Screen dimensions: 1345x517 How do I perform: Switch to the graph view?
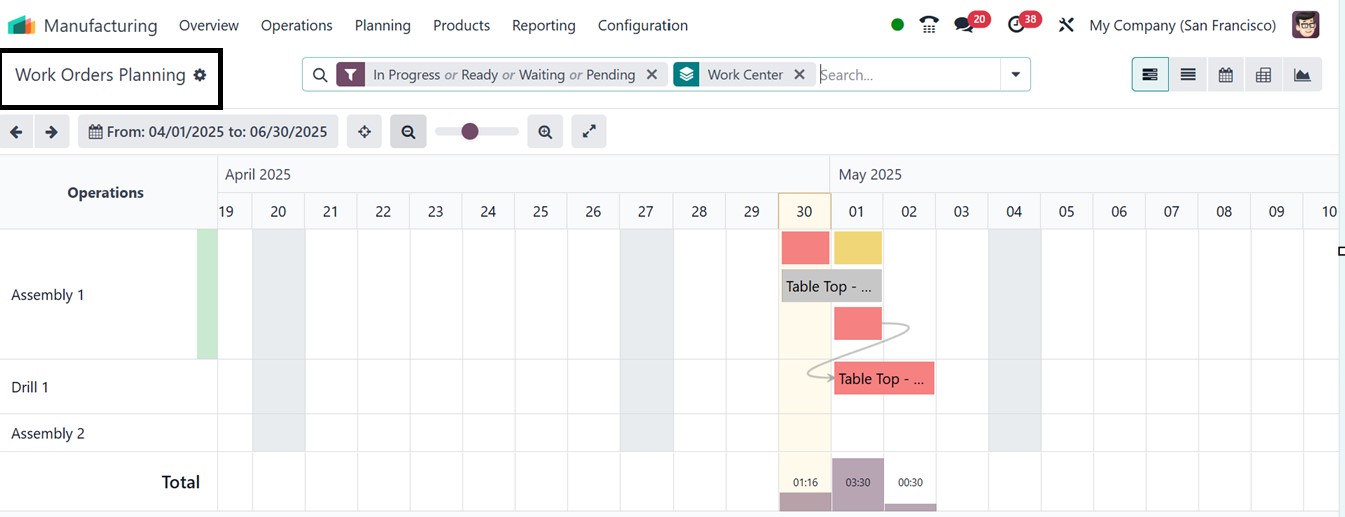coord(1302,75)
